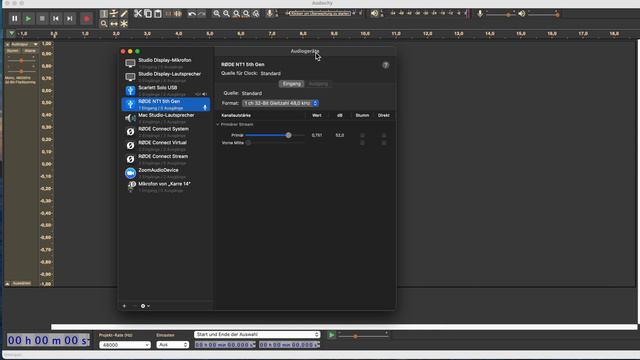Image resolution: width=640 pixels, height=360 pixels.
Task: Select Studio Display-Mikrofon device
Action: (166, 63)
